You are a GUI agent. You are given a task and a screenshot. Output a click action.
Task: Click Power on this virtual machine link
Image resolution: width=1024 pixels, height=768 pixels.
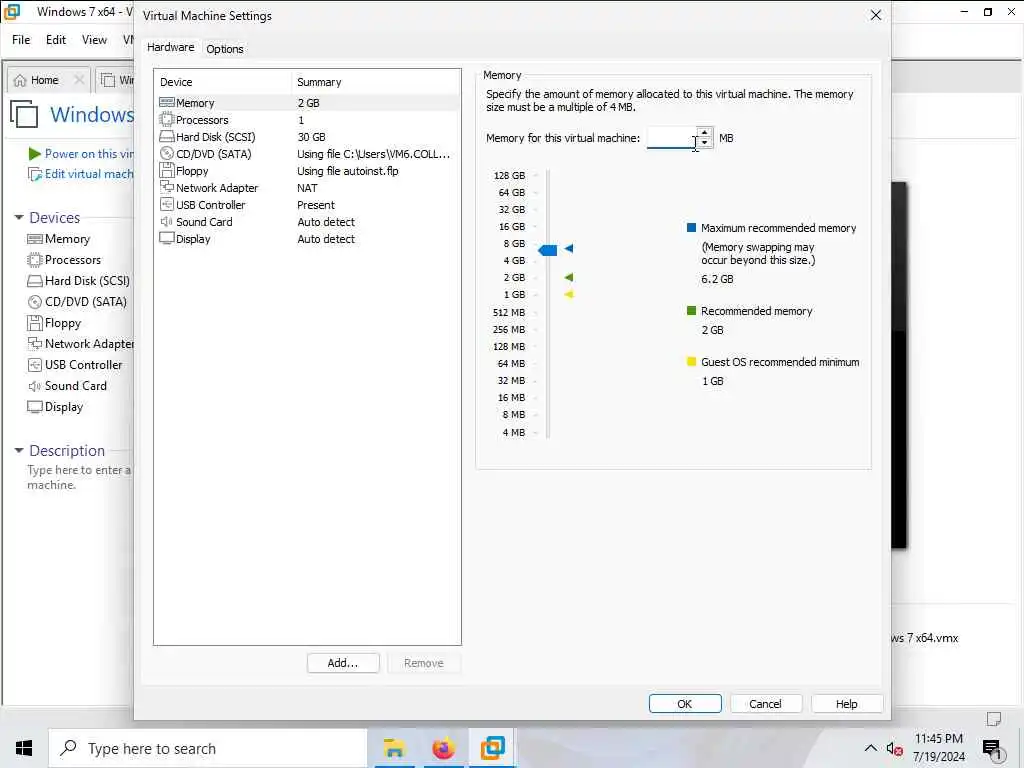[89, 153]
